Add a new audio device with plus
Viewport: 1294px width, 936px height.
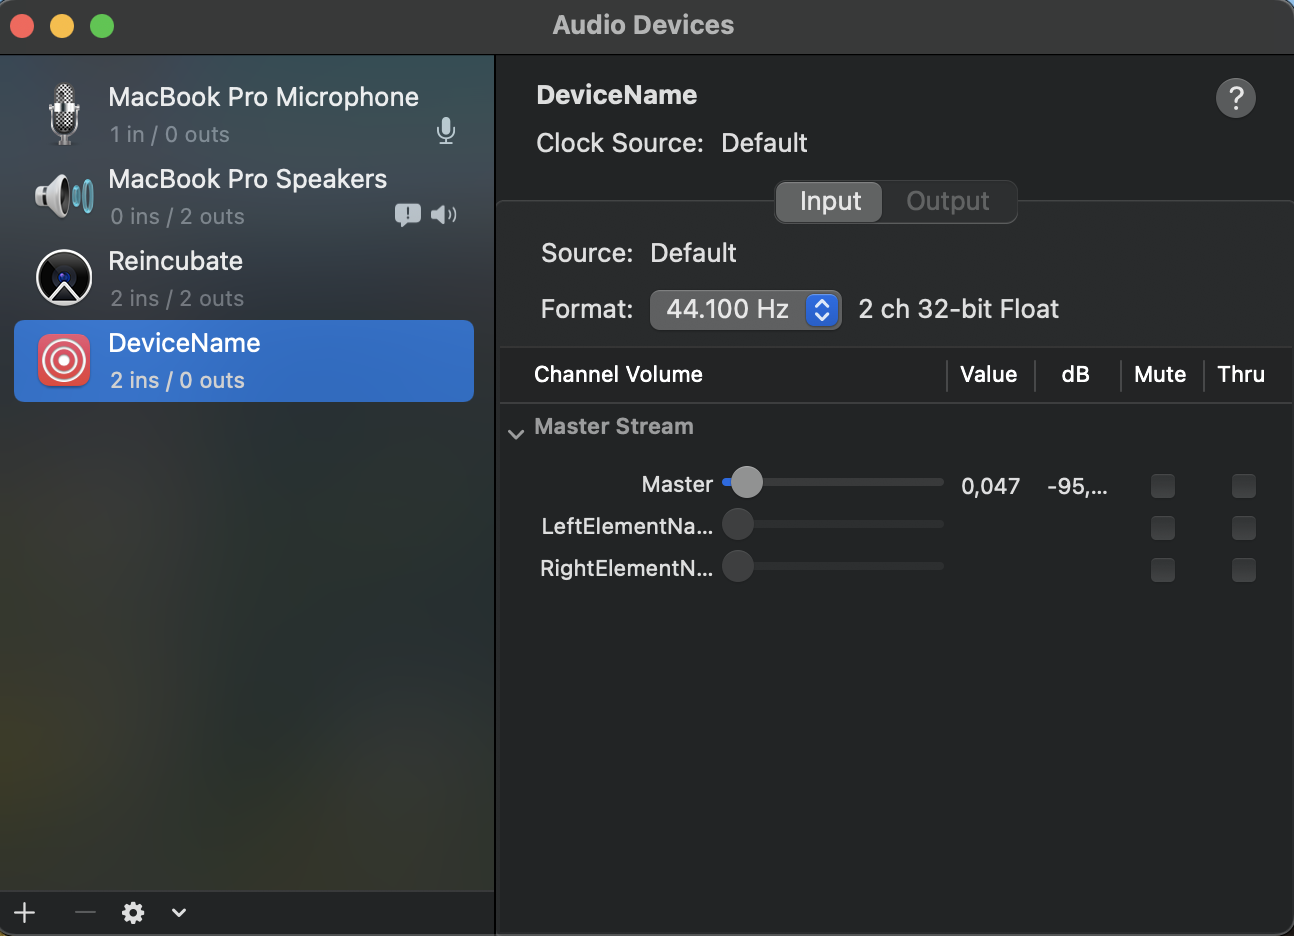[x=25, y=912]
